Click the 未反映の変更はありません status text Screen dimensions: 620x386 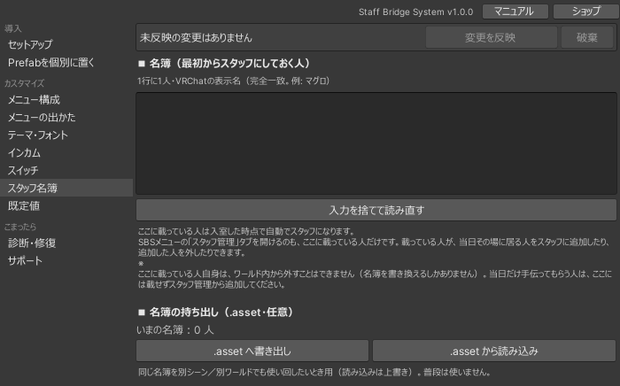tap(196, 38)
